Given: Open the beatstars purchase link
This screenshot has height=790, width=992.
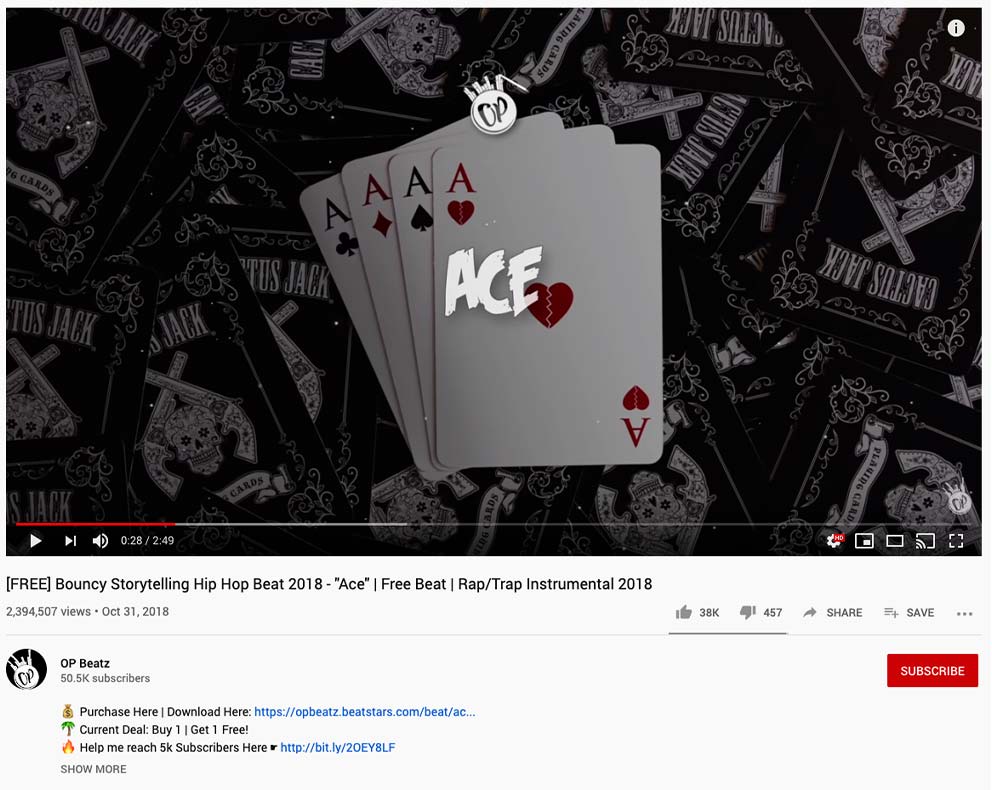Looking at the screenshot, I should pyautogui.click(x=364, y=712).
